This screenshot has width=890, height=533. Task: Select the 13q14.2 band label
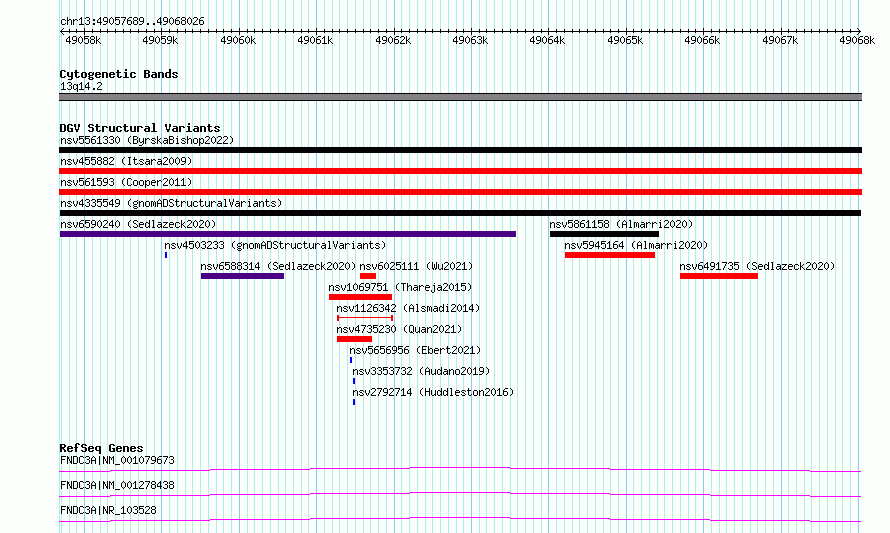(x=81, y=86)
